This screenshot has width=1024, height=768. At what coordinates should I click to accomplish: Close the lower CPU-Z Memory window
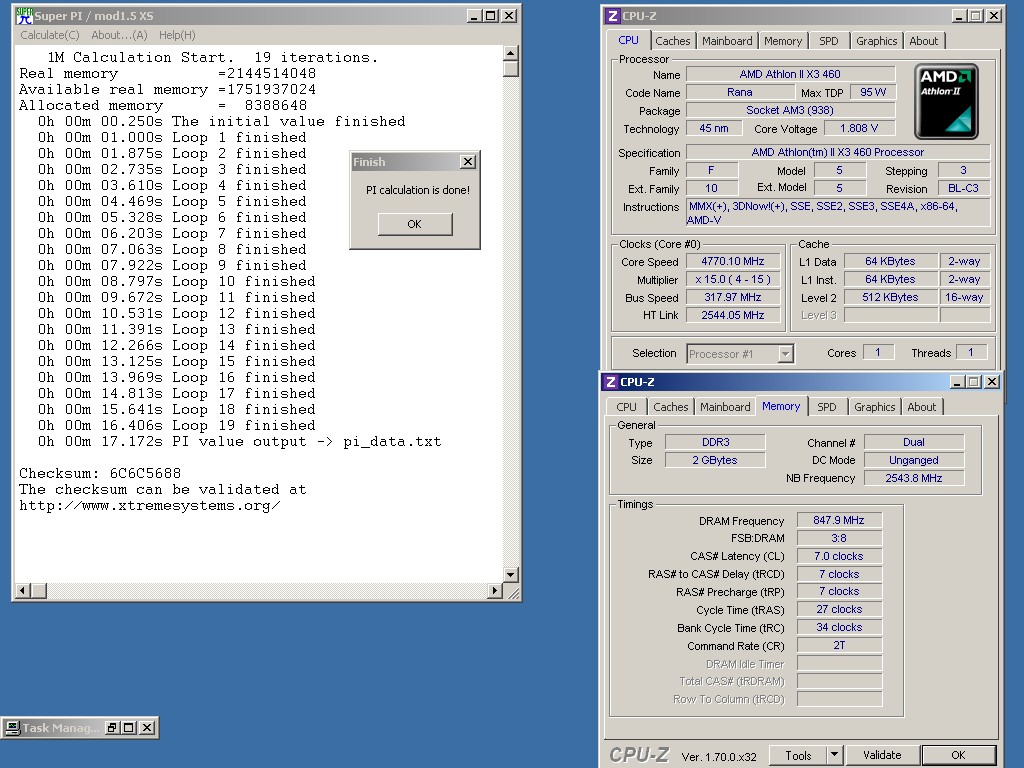tap(991, 382)
